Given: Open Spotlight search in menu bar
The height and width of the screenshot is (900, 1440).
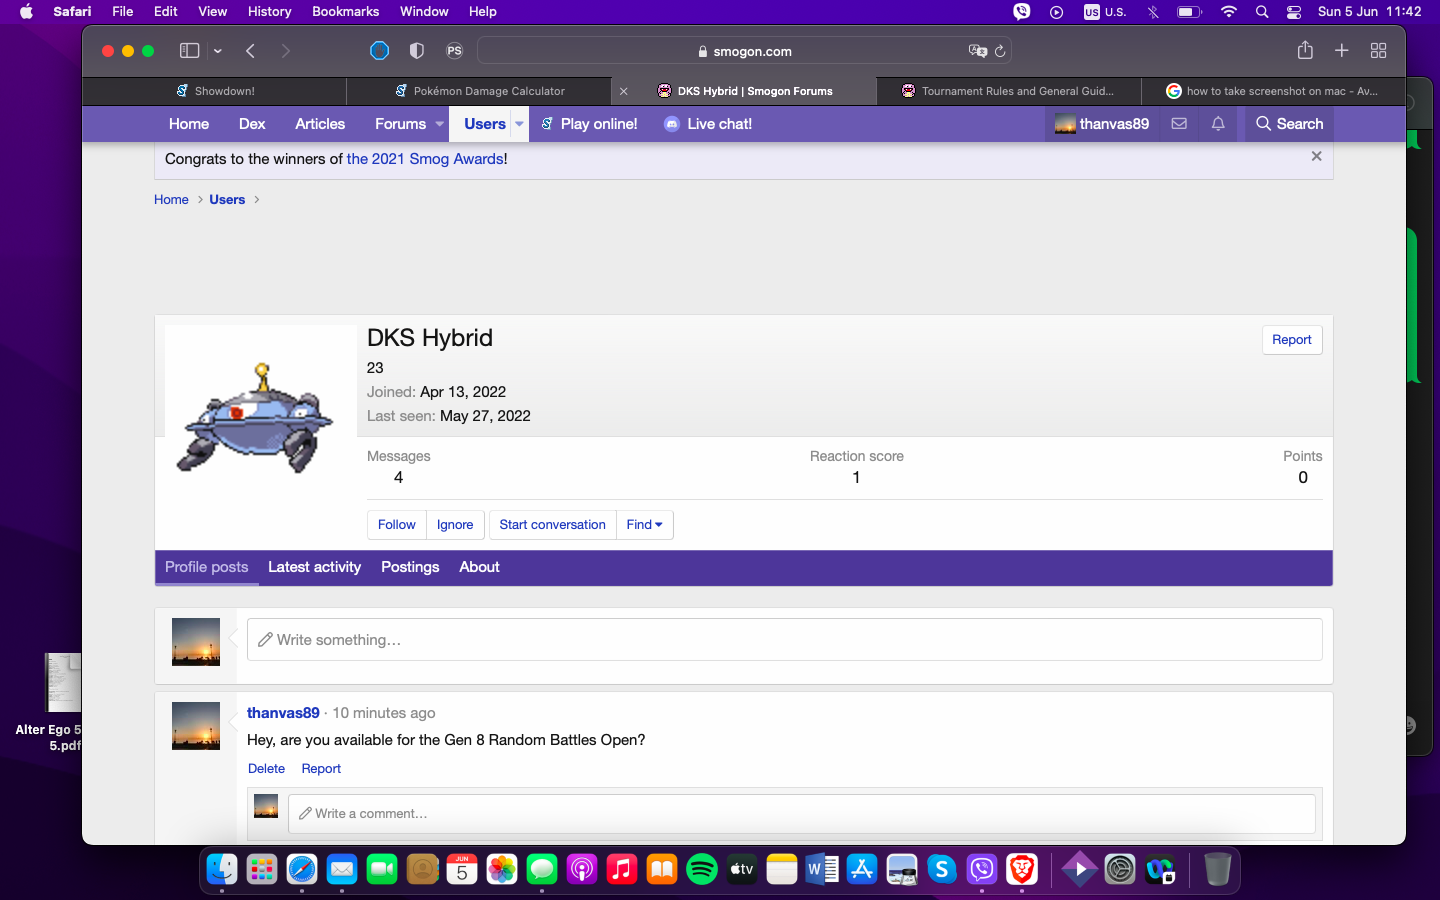Looking at the screenshot, I should tap(1262, 12).
